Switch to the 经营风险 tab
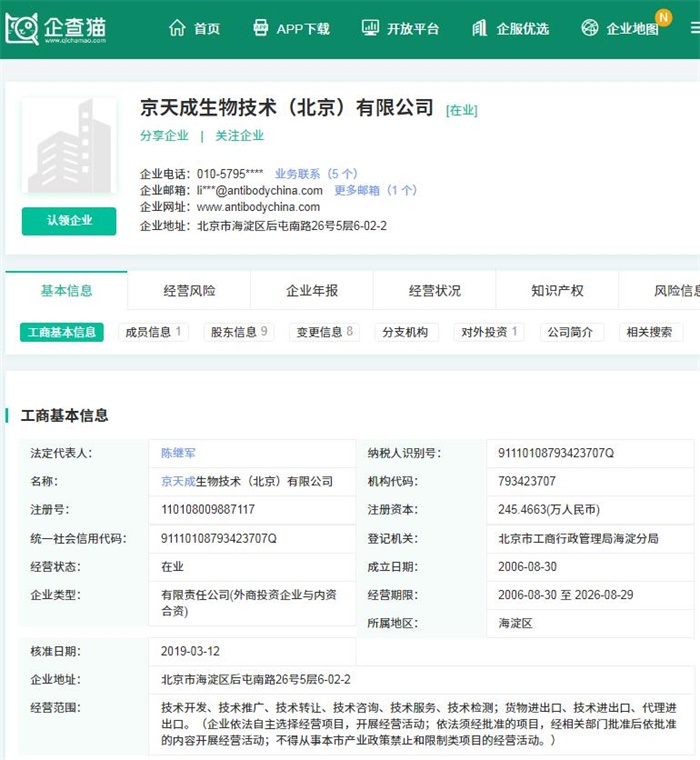 189,290
